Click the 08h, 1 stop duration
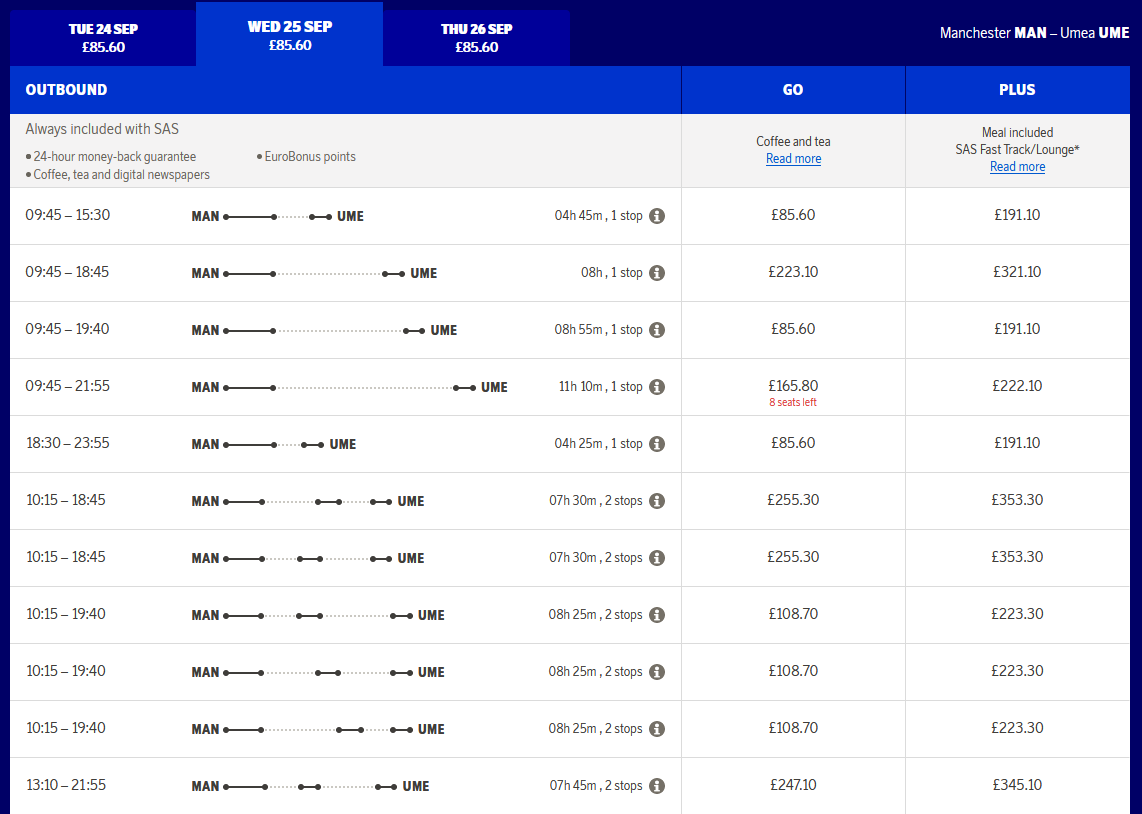Image resolution: width=1142 pixels, height=814 pixels. pos(612,273)
